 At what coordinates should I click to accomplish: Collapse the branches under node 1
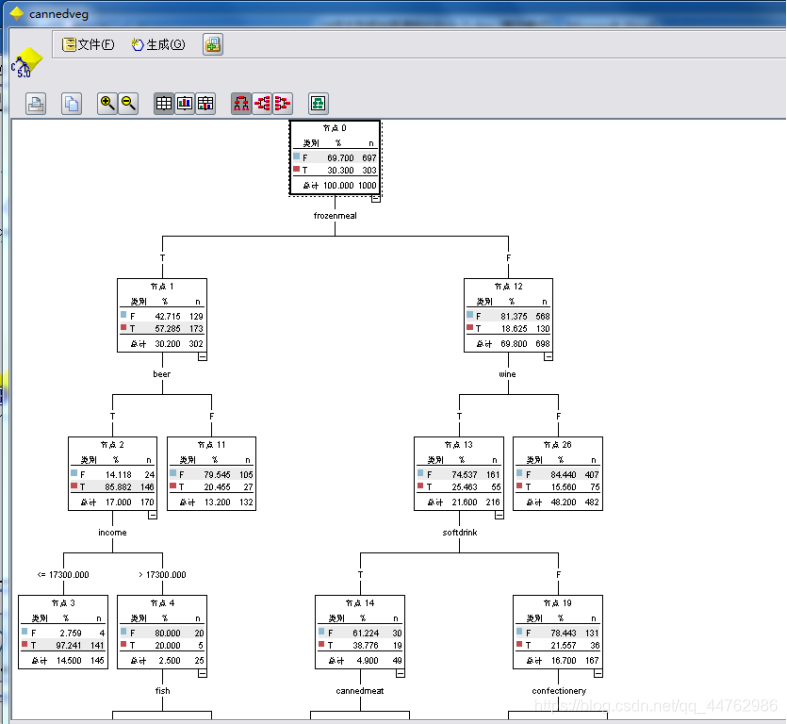coord(202,357)
